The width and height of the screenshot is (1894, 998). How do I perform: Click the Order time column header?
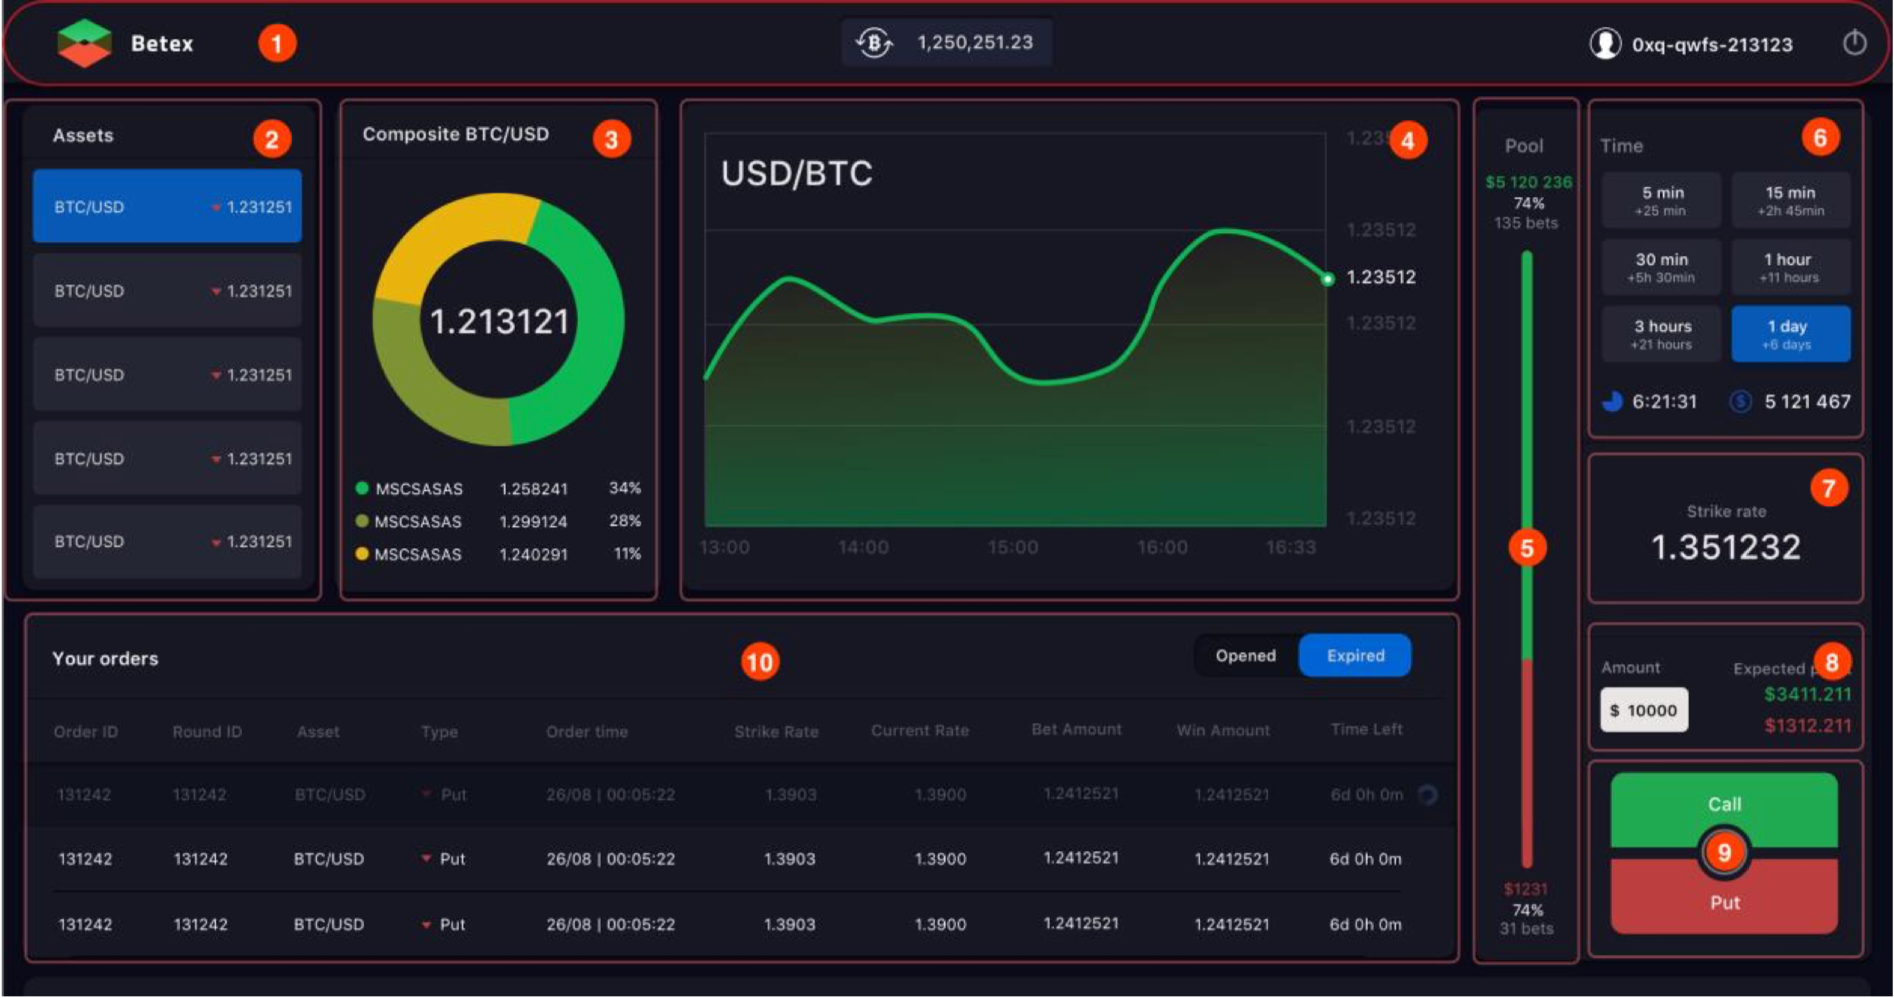click(x=587, y=731)
